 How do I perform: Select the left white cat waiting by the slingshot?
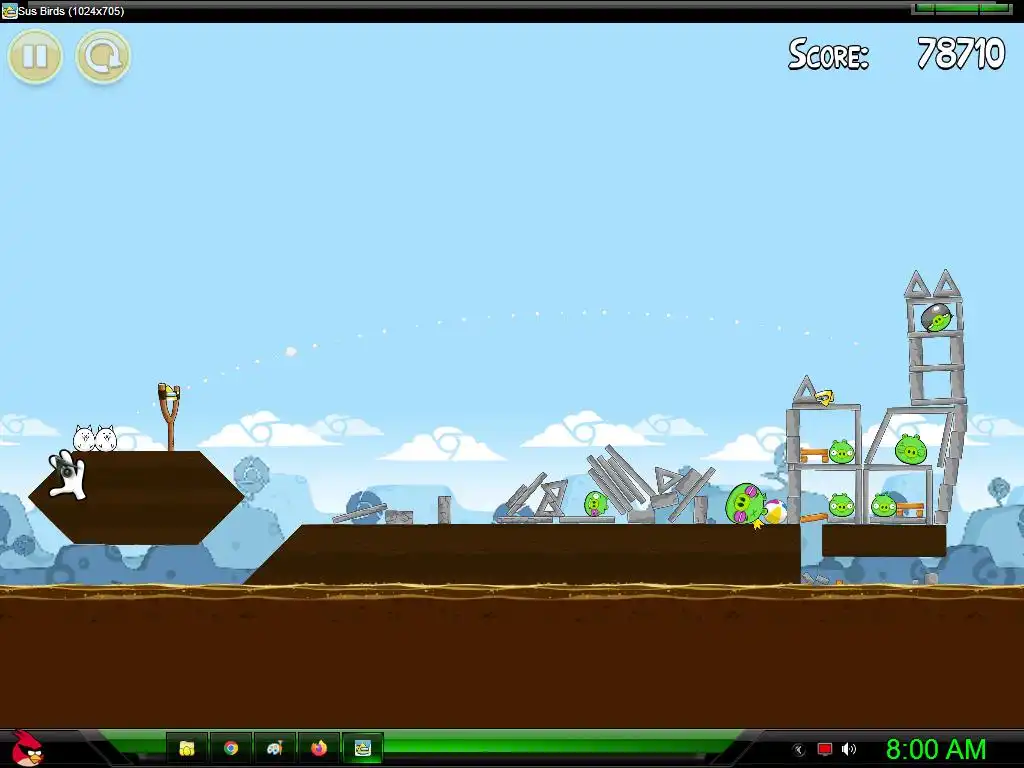click(84, 438)
